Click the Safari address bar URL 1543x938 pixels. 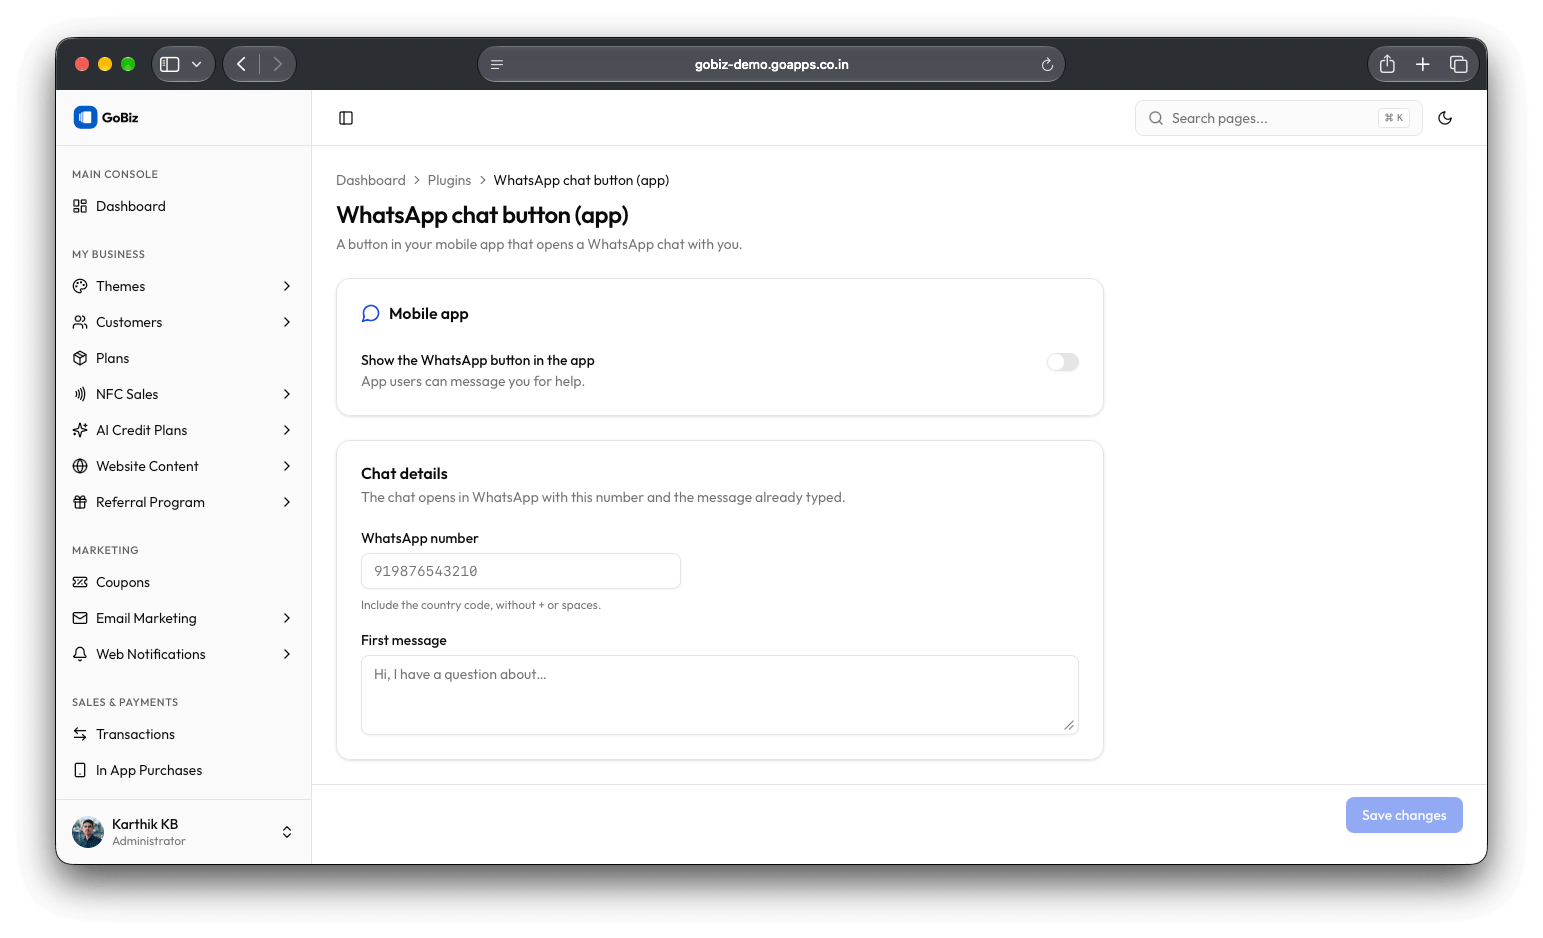pyautogui.click(x=771, y=64)
